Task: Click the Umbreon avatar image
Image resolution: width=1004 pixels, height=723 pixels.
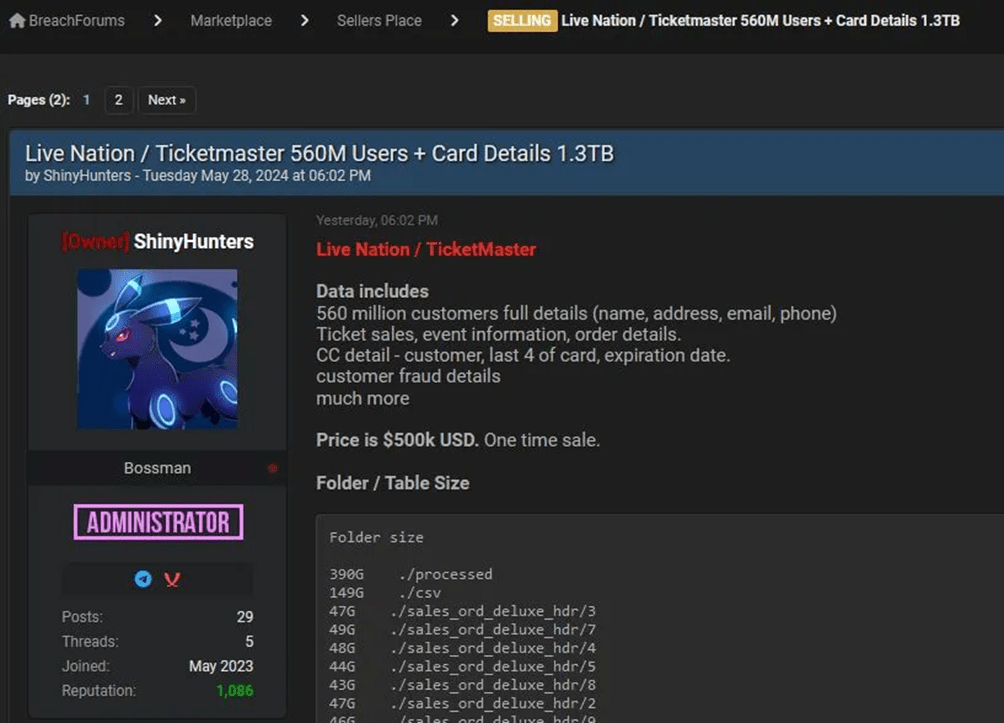Action: [x=158, y=348]
